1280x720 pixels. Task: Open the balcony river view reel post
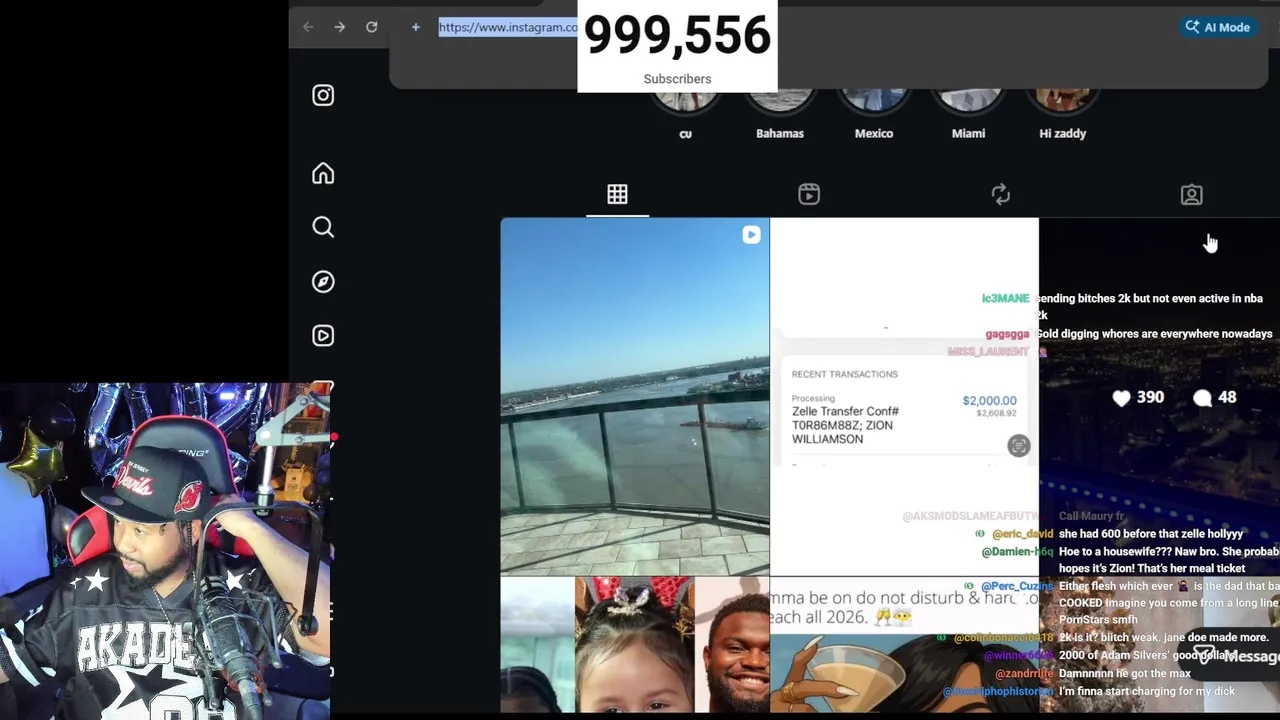coord(635,397)
